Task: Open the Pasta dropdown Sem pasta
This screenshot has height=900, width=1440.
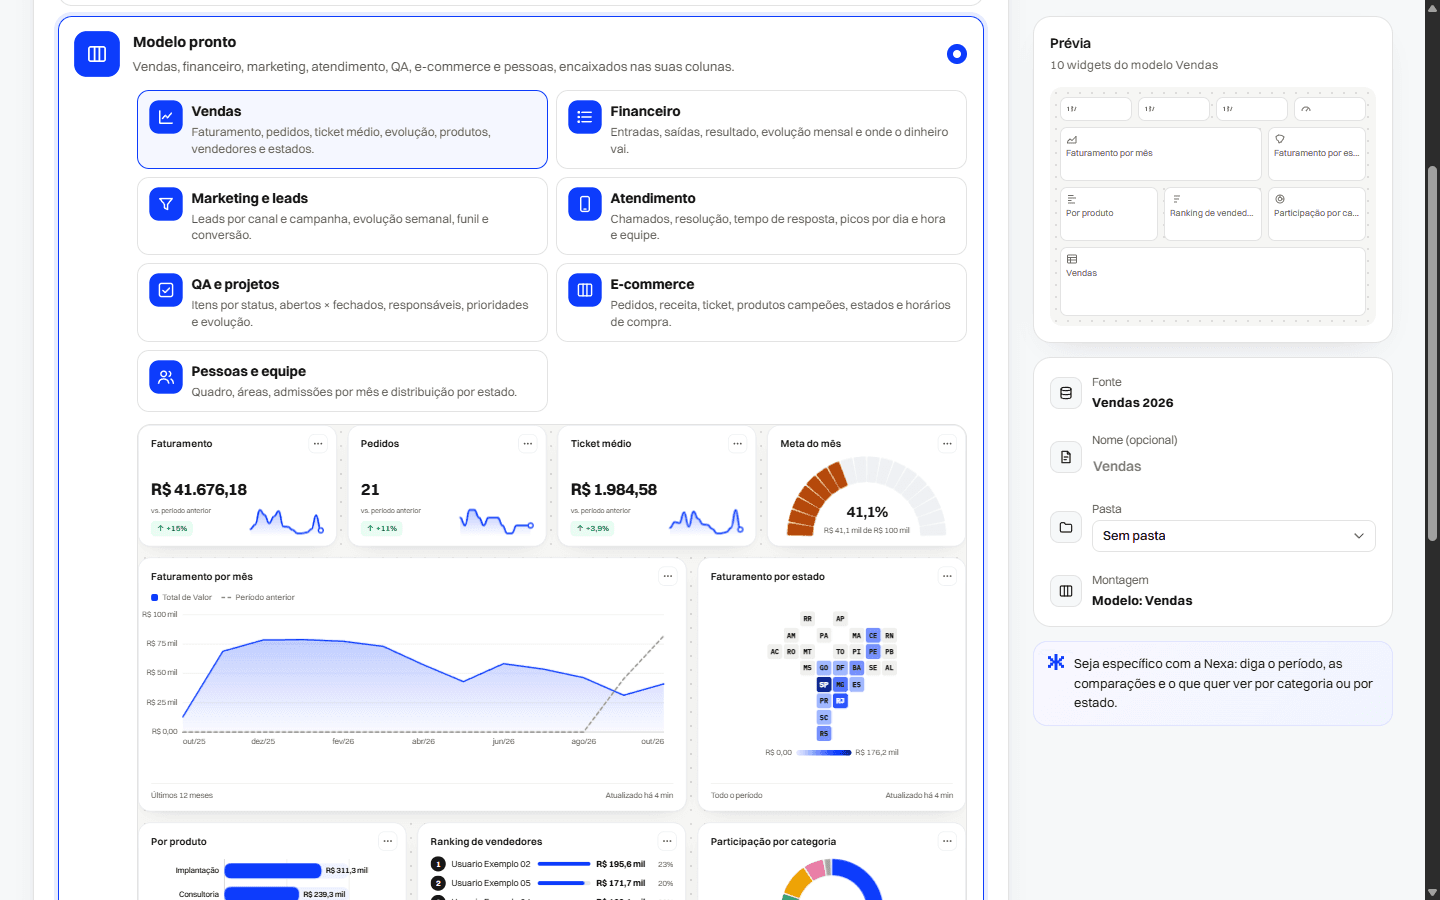Action: pos(1234,536)
